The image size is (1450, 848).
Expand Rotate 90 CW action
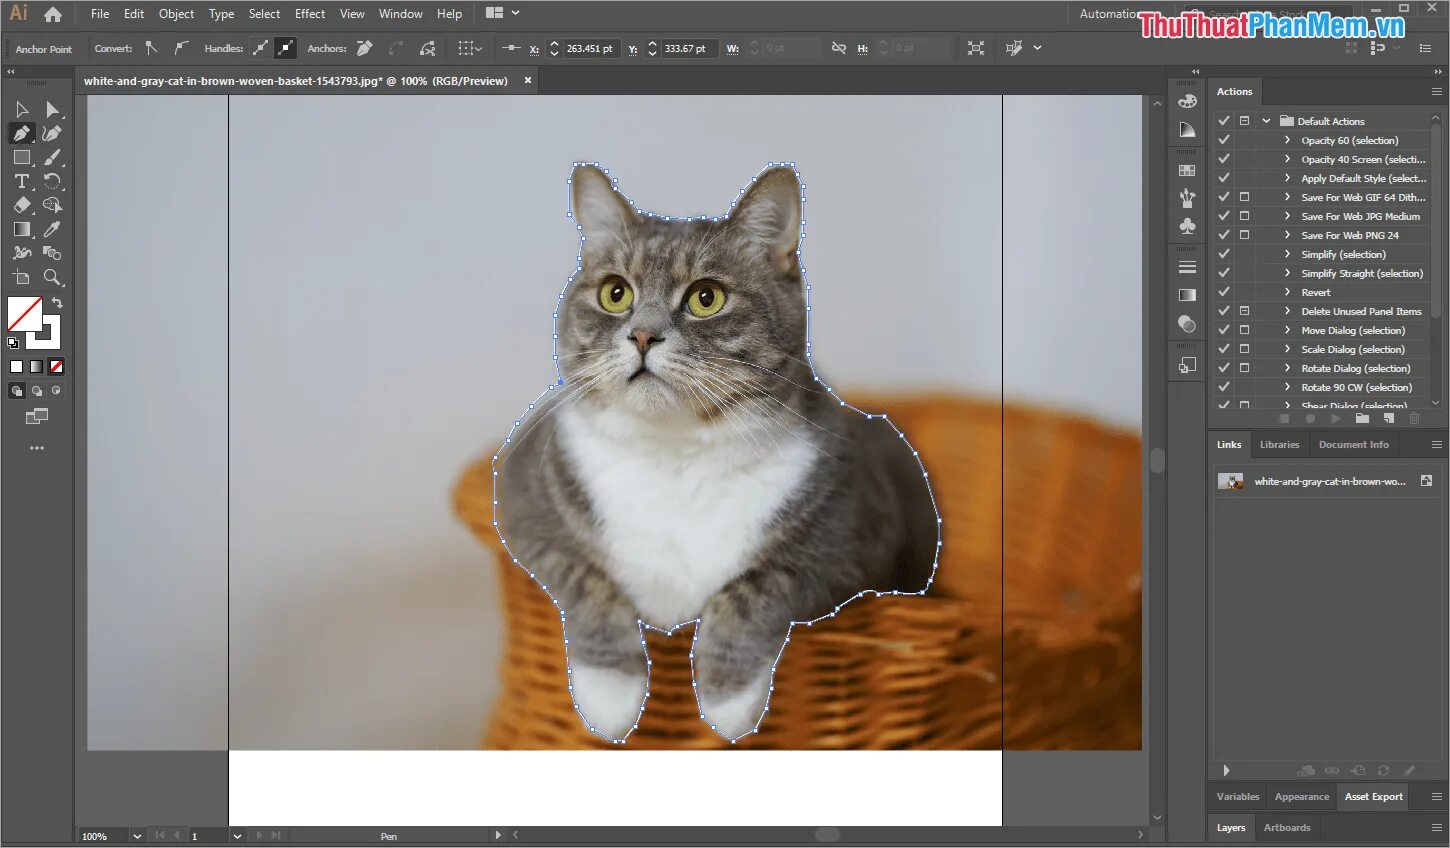pyautogui.click(x=1287, y=387)
